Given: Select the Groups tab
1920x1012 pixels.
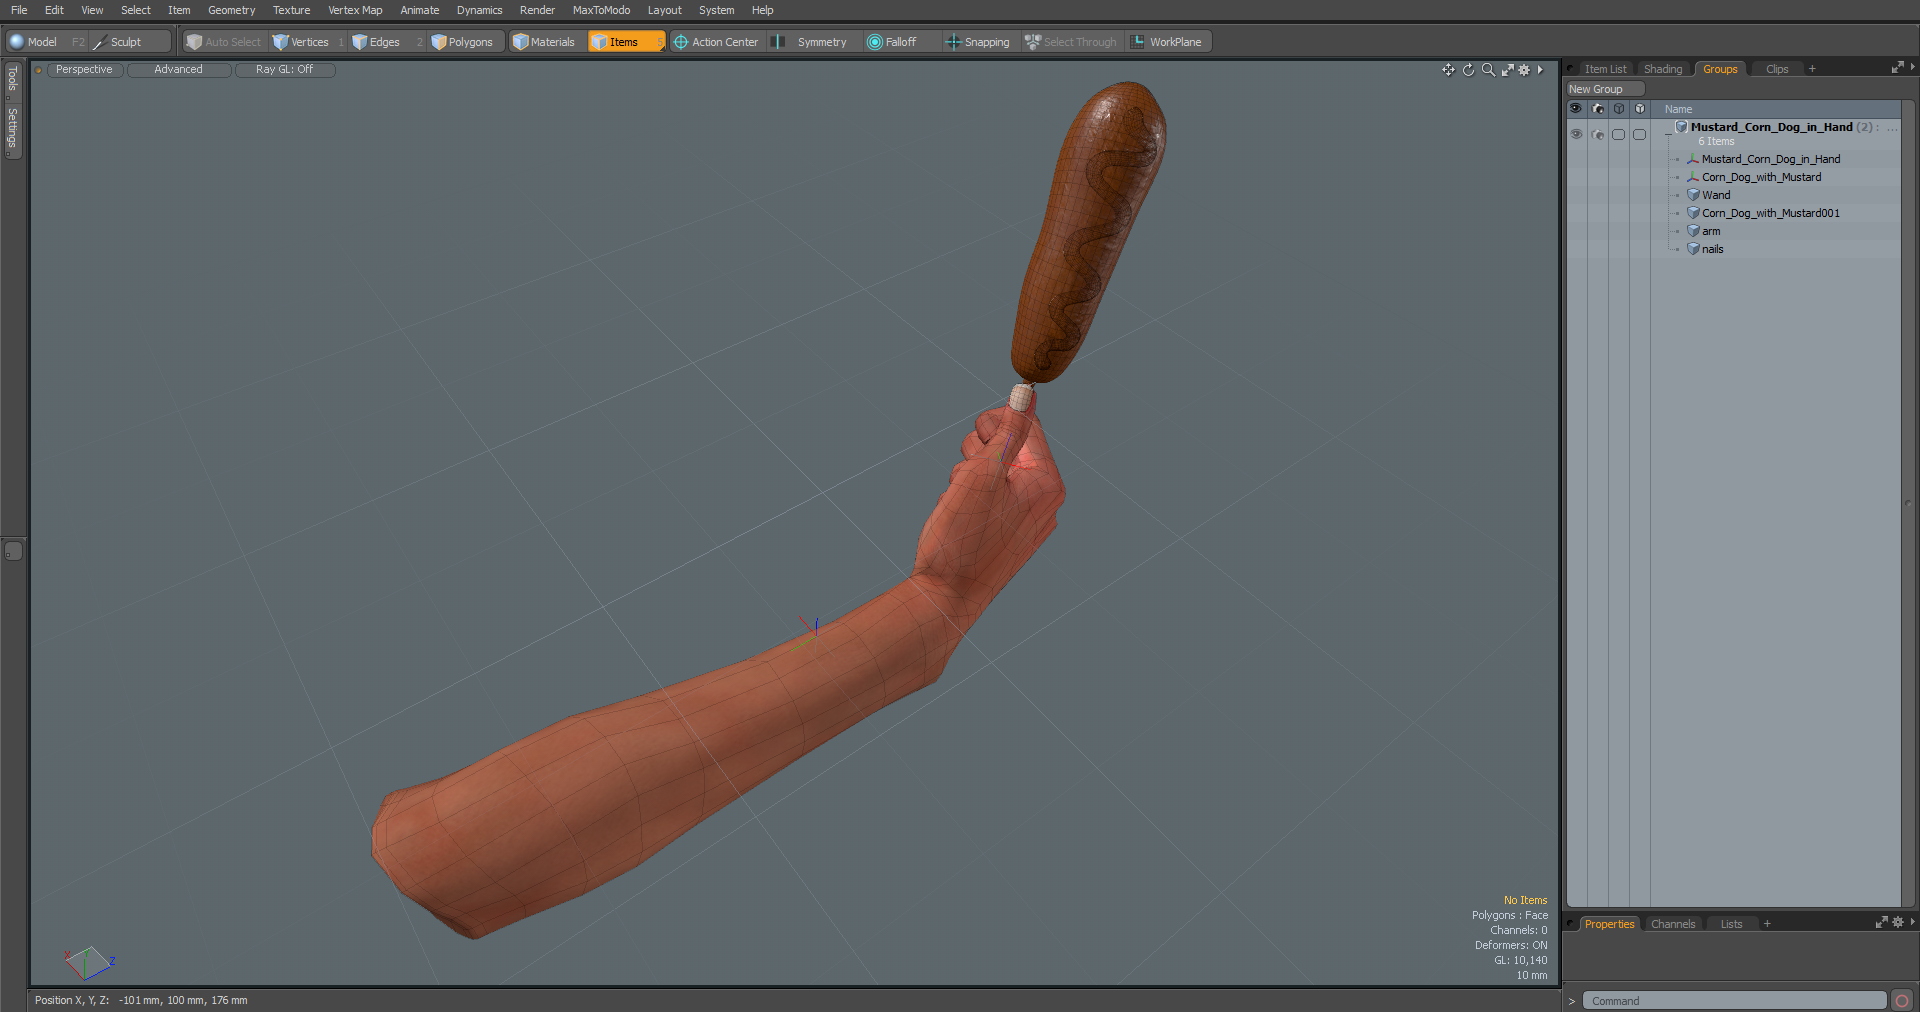Looking at the screenshot, I should click(x=1720, y=69).
